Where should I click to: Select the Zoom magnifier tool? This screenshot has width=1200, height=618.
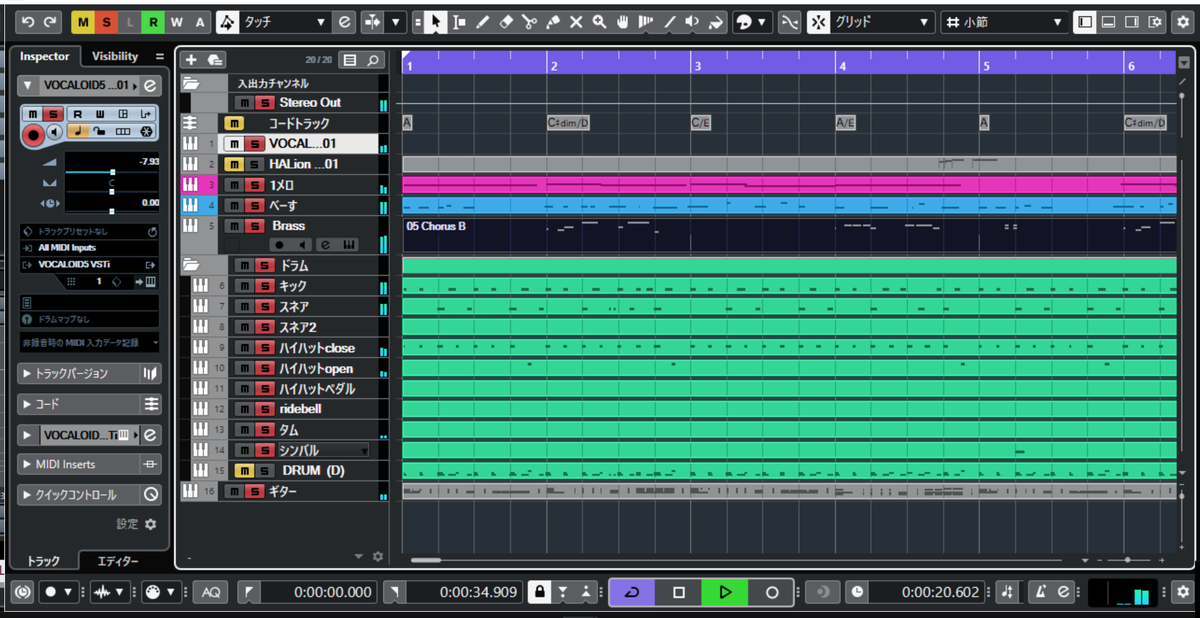[598, 21]
